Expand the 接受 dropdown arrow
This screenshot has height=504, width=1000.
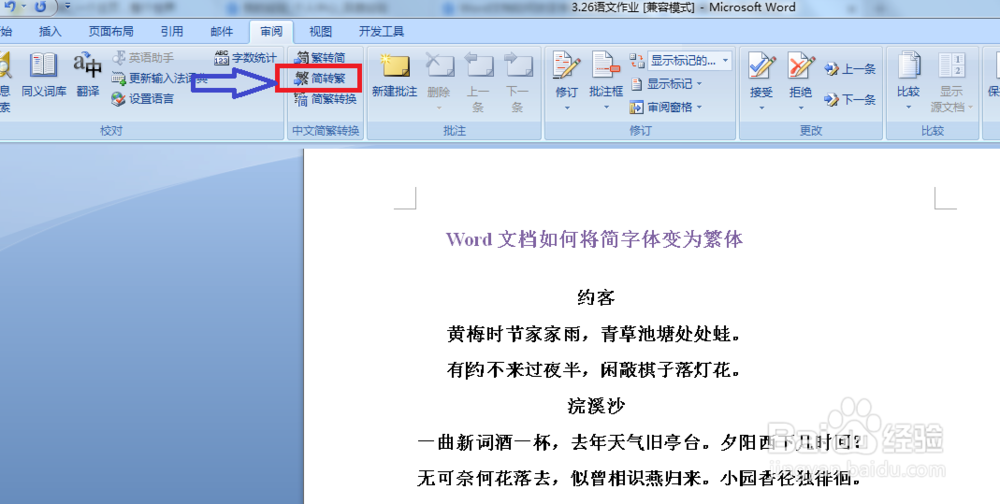coord(761,108)
